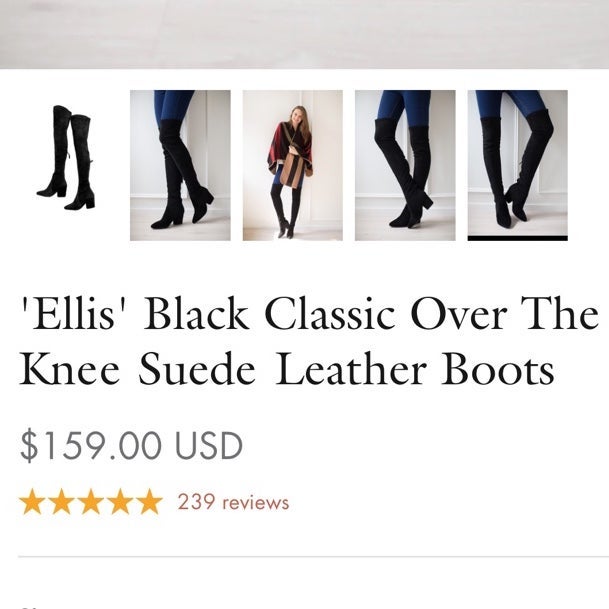609x609 pixels.
Task: Tap the large product image at top
Action: coord(304,34)
